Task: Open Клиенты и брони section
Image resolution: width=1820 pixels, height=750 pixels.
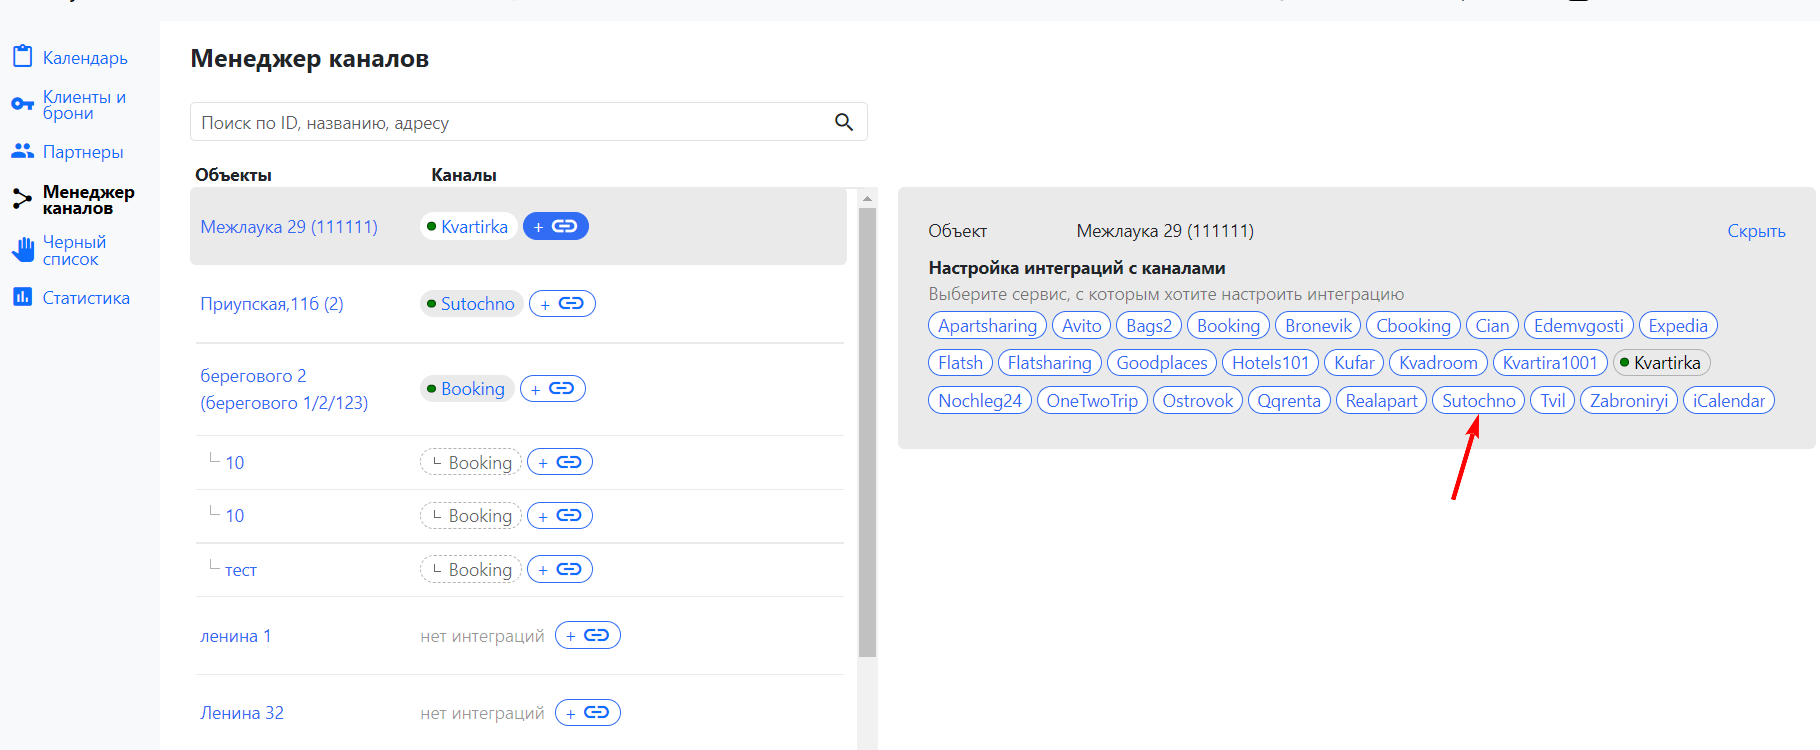Action: [84, 105]
